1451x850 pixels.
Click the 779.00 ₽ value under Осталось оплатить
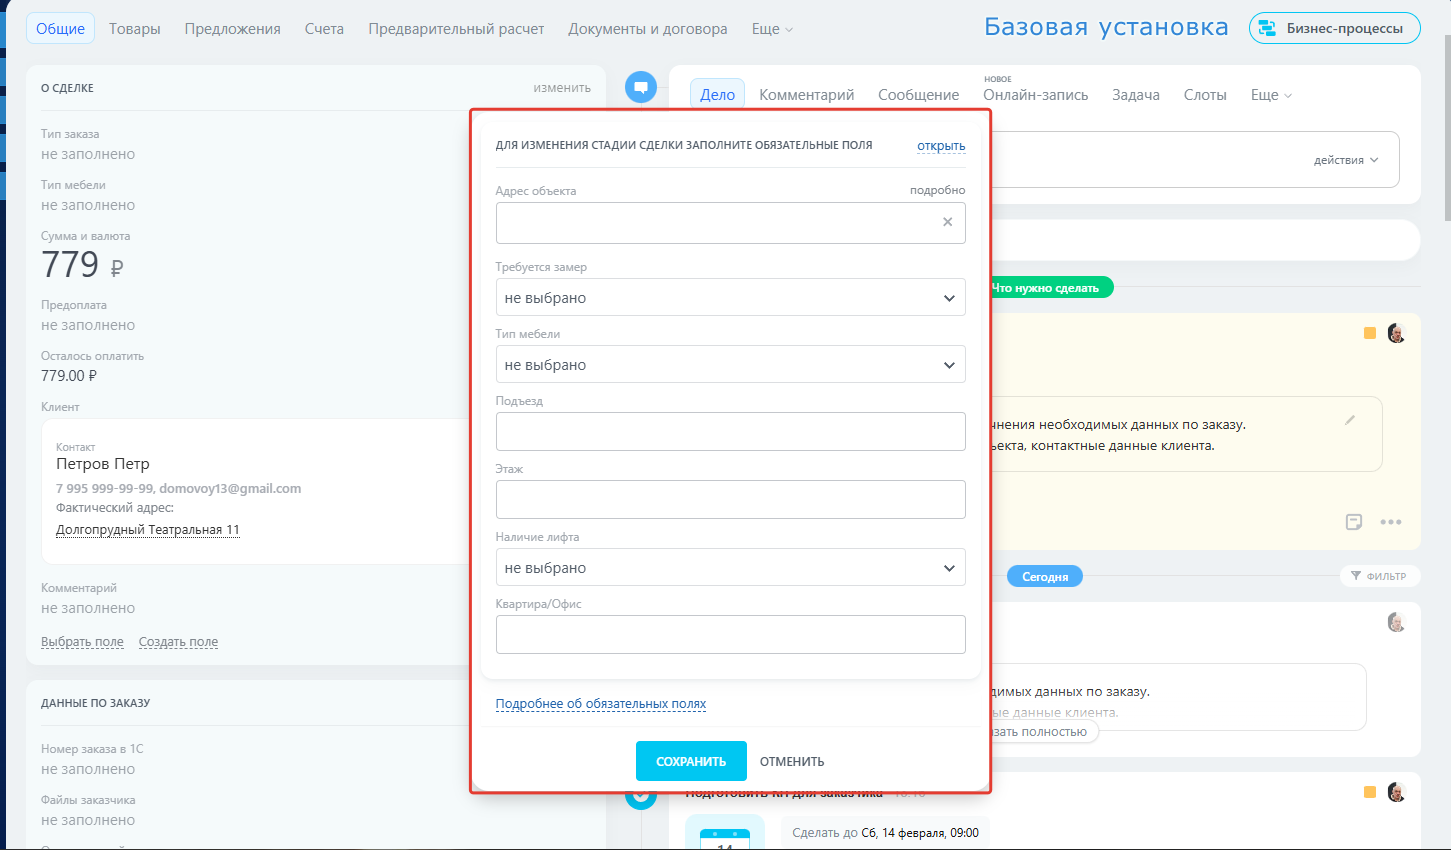click(x=69, y=376)
